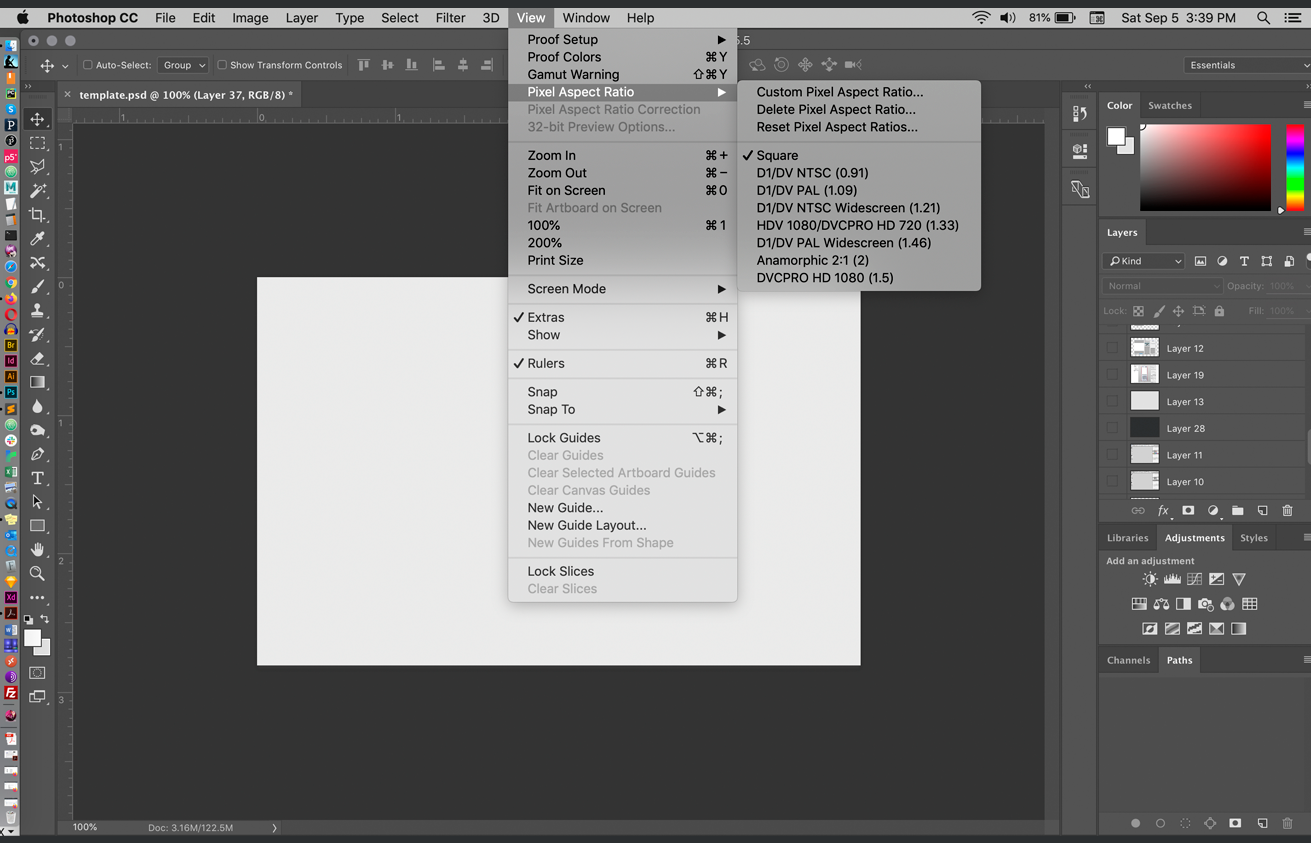Click the foreground color swatch in toolbar
This screenshot has width=1311, height=843.
coord(33,638)
